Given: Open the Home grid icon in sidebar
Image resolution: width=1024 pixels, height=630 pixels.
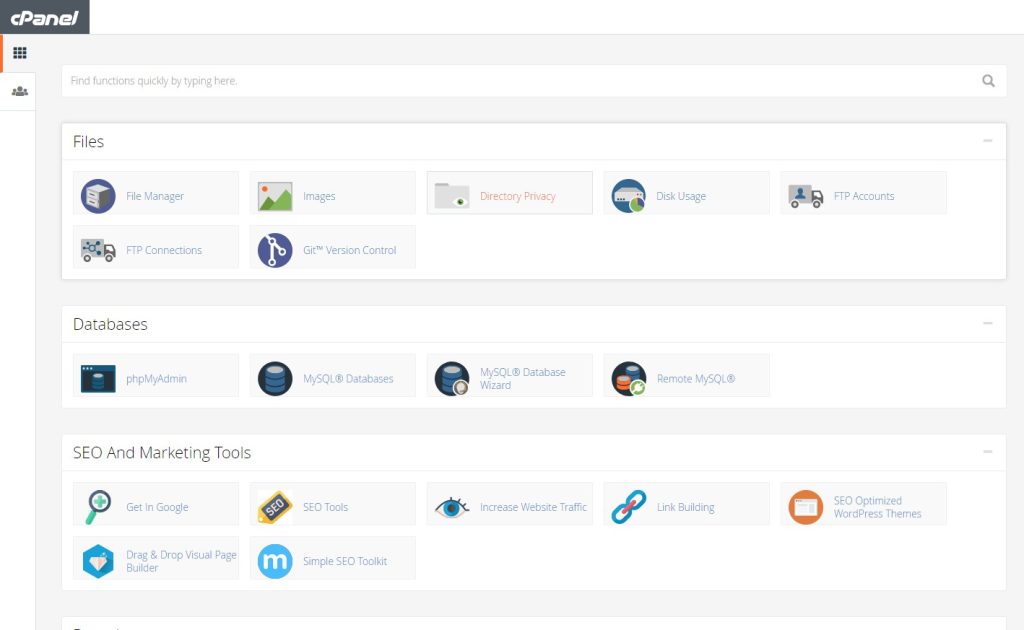Looking at the screenshot, I should 20,53.
